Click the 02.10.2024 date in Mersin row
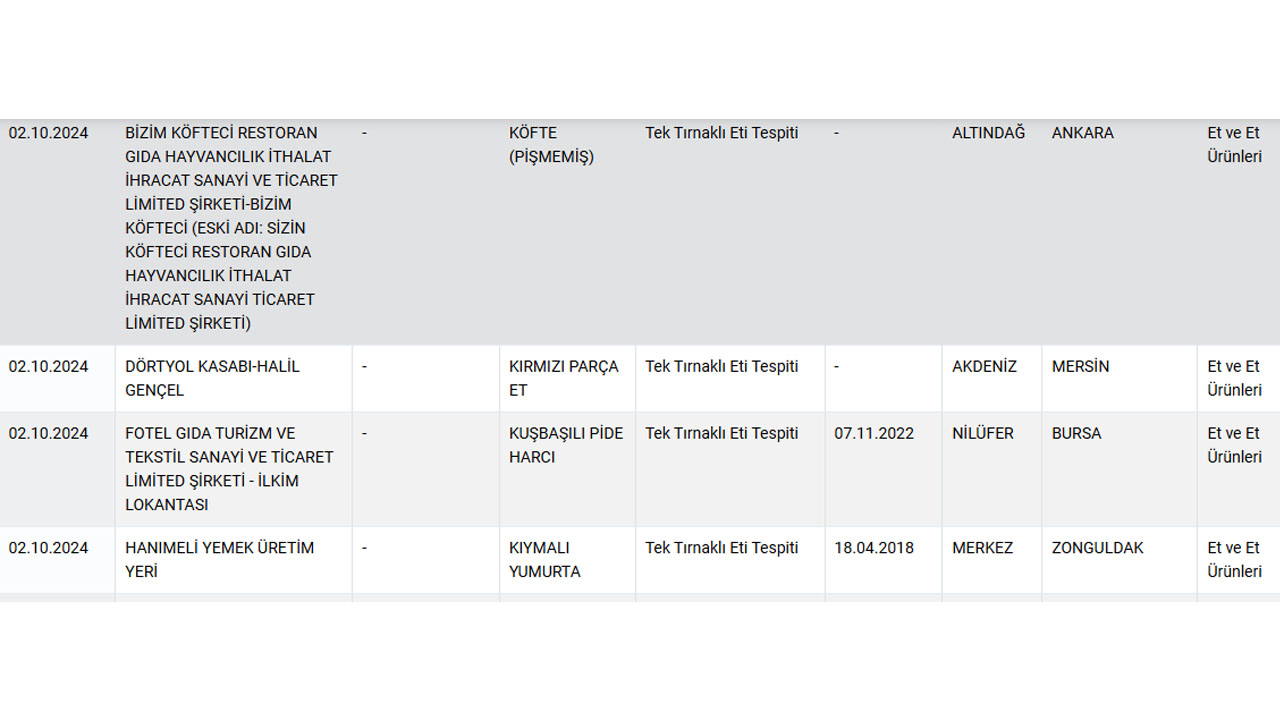Viewport: 1280px width, 720px height. [48, 367]
